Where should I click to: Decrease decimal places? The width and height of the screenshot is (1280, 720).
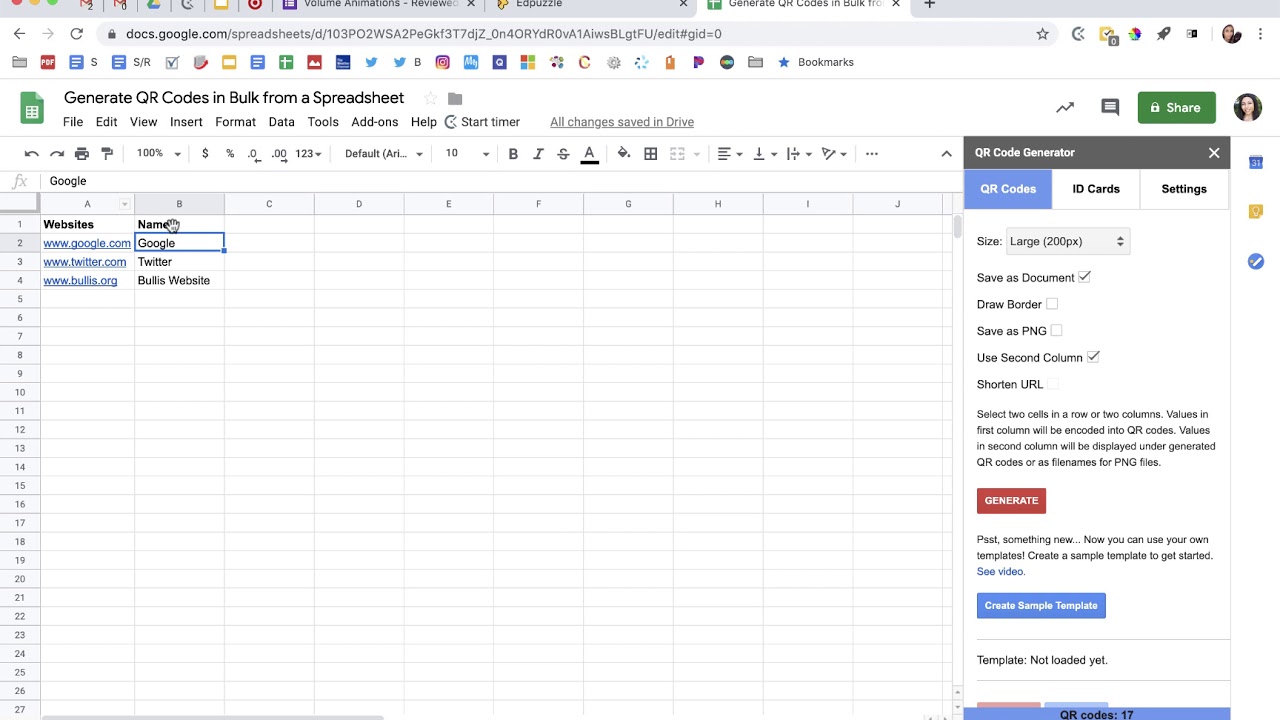254,154
